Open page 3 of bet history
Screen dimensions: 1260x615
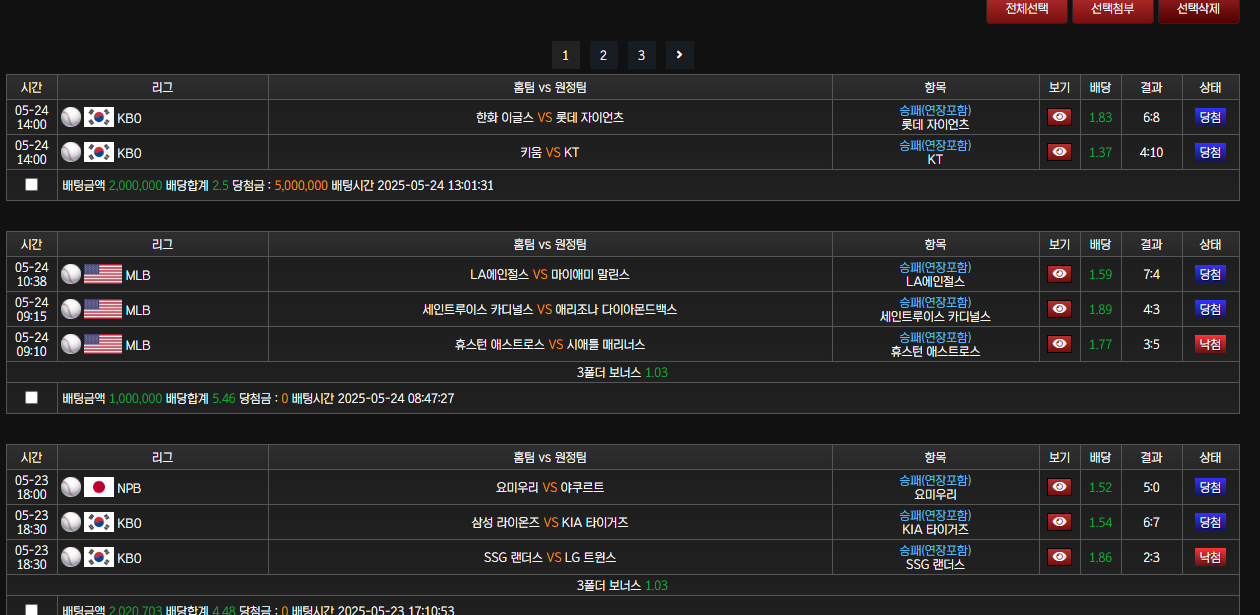(x=641, y=55)
